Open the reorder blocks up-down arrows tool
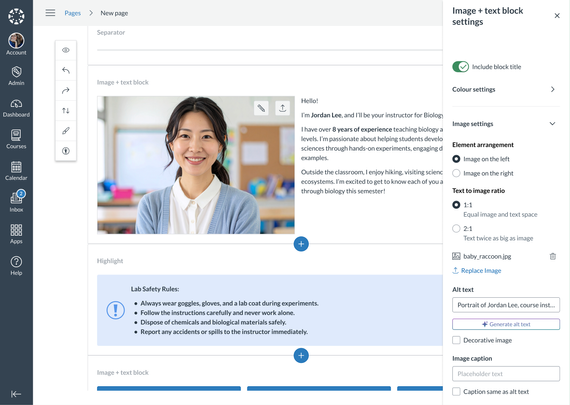Image resolution: width=570 pixels, height=405 pixels. [66, 111]
